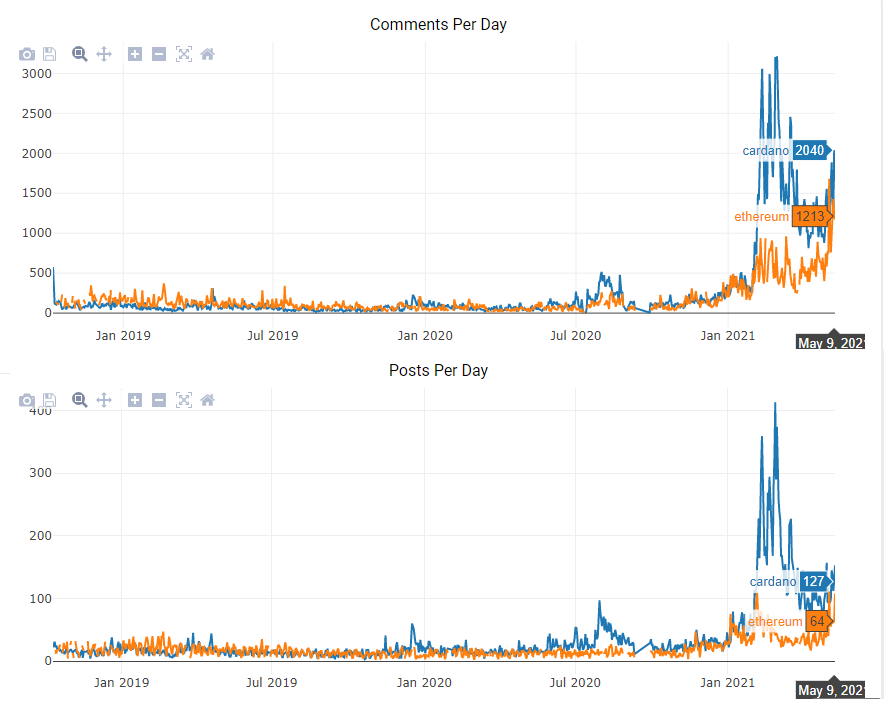Click 2500 y-axis label on Comments chart
This screenshot has width=888, height=704.
(x=37, y=113)
